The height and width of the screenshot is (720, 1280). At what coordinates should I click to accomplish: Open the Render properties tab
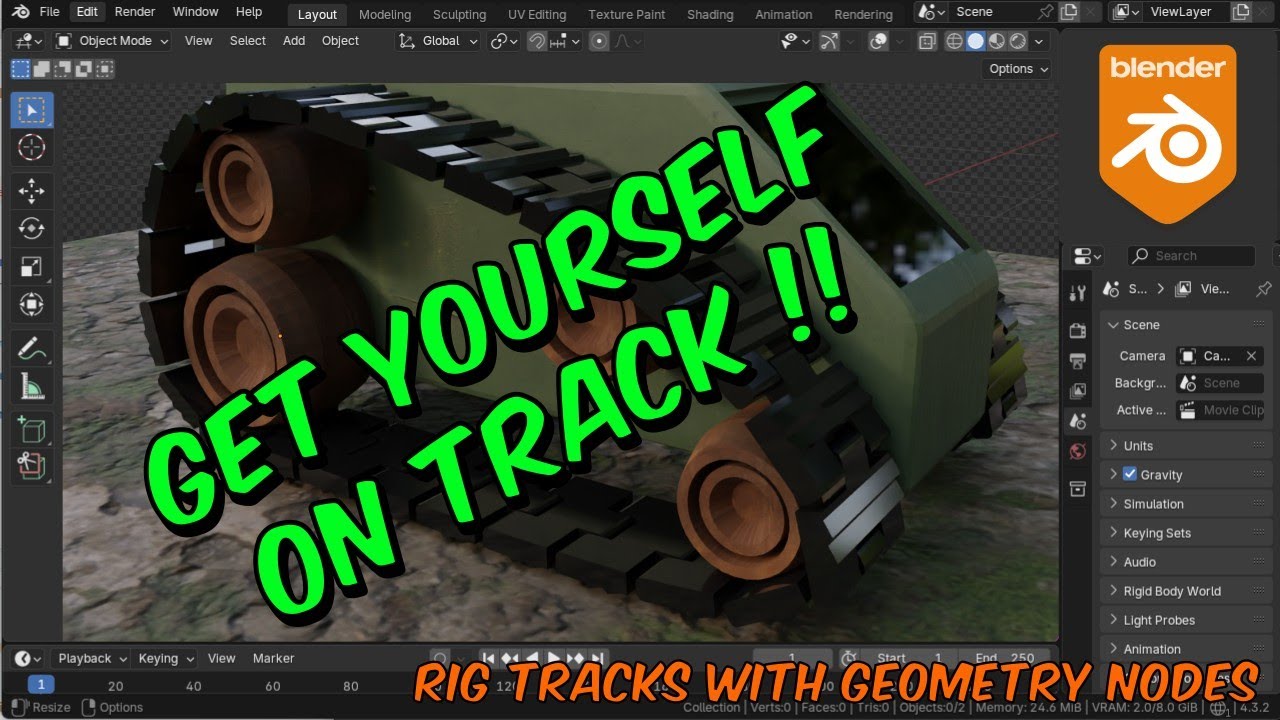point(1077,330)
